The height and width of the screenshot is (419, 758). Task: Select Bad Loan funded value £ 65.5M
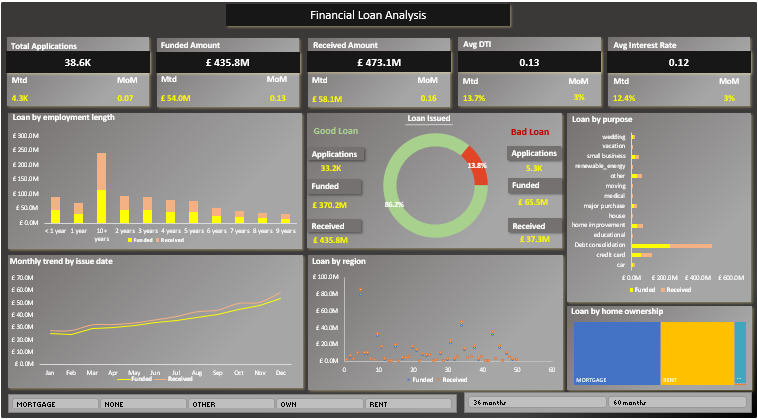(x=533, y=202)
